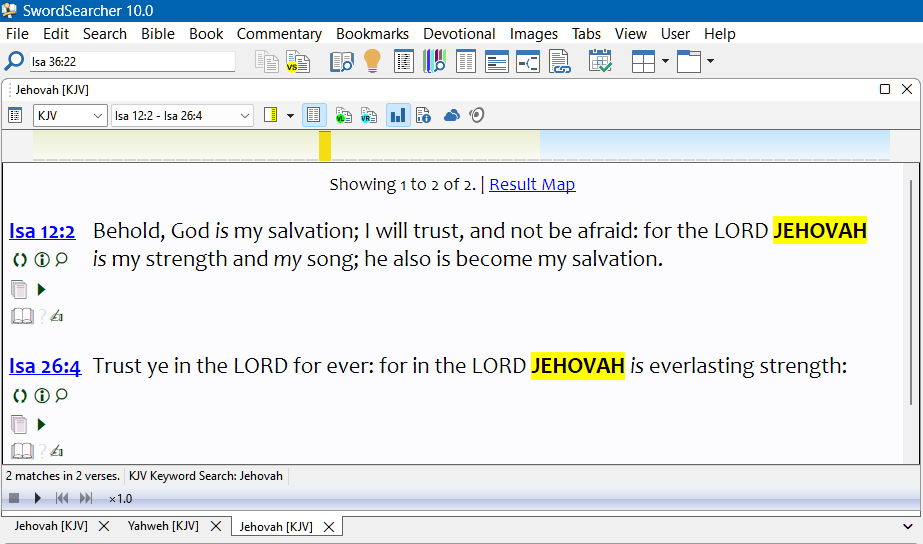Viewport: 923px width, 544px height.
Task: Click the magnifier search icon beside Isa 36:22
Action: [14, 61]
